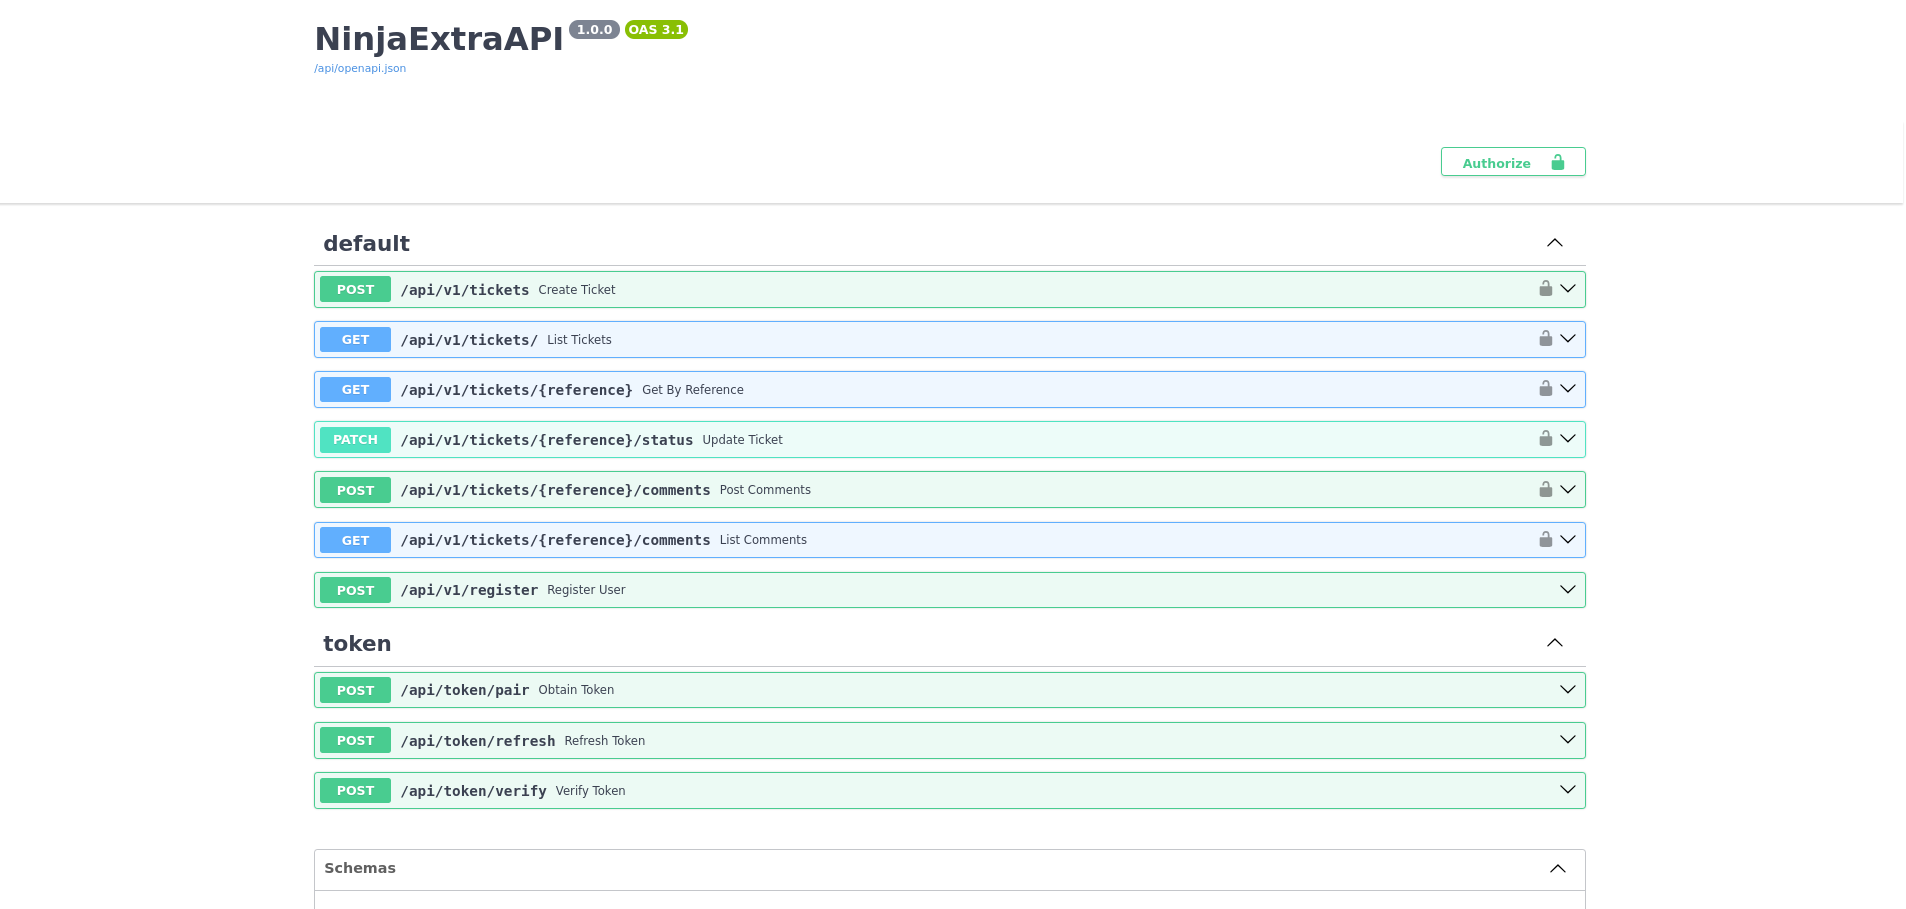Click the OAS 3.1 badge

[656, 30]
